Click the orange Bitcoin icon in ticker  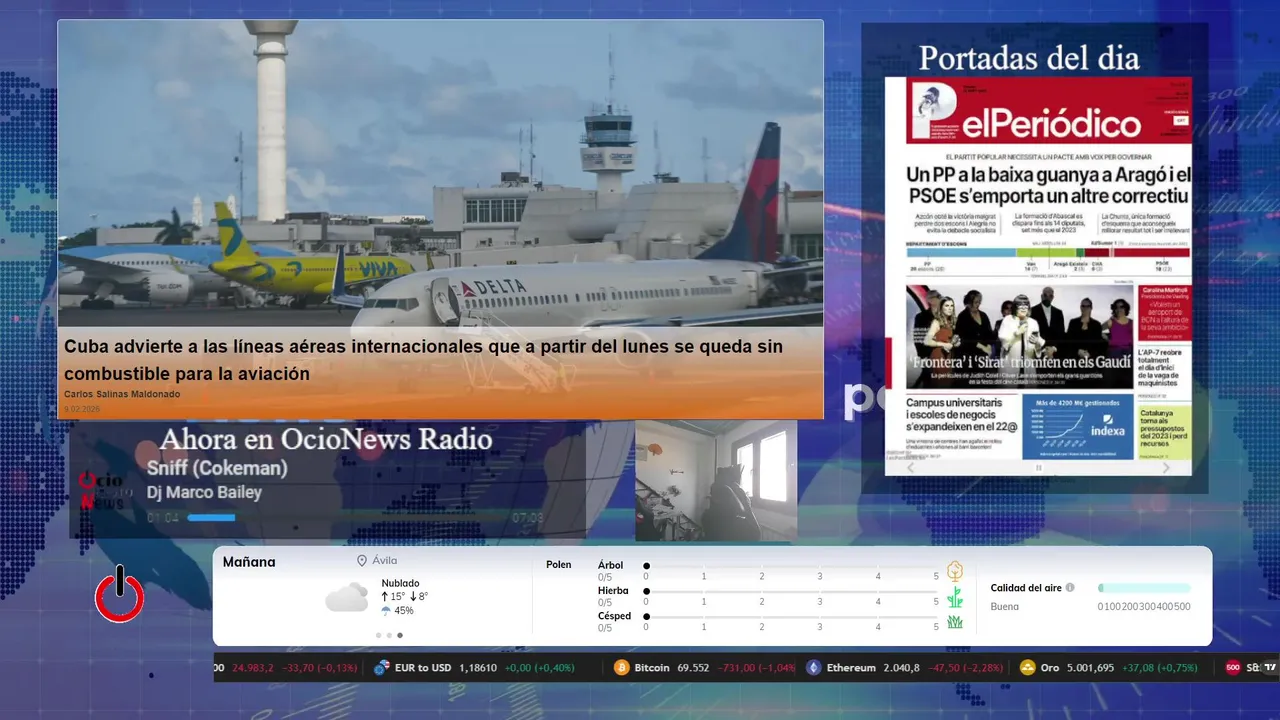pyautogui.click(x=622, y=668)
